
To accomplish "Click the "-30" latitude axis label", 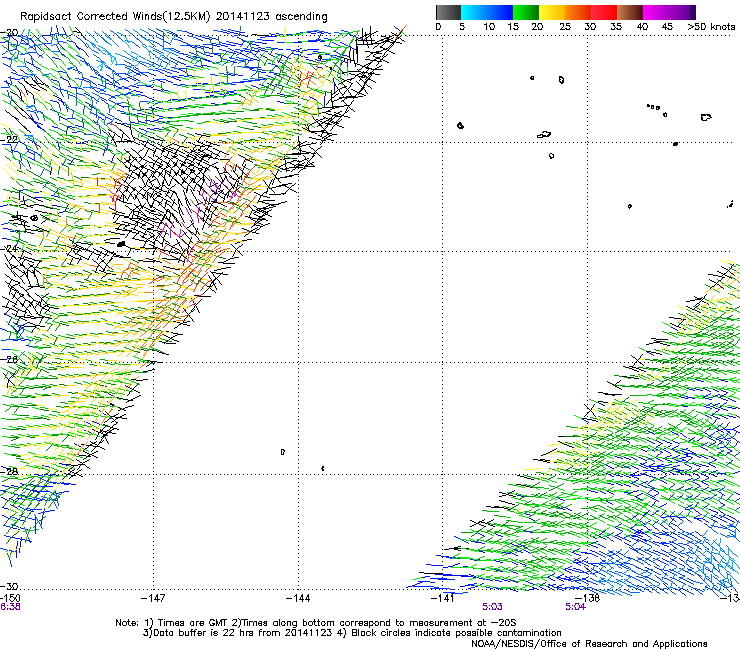I will point(9,586).
